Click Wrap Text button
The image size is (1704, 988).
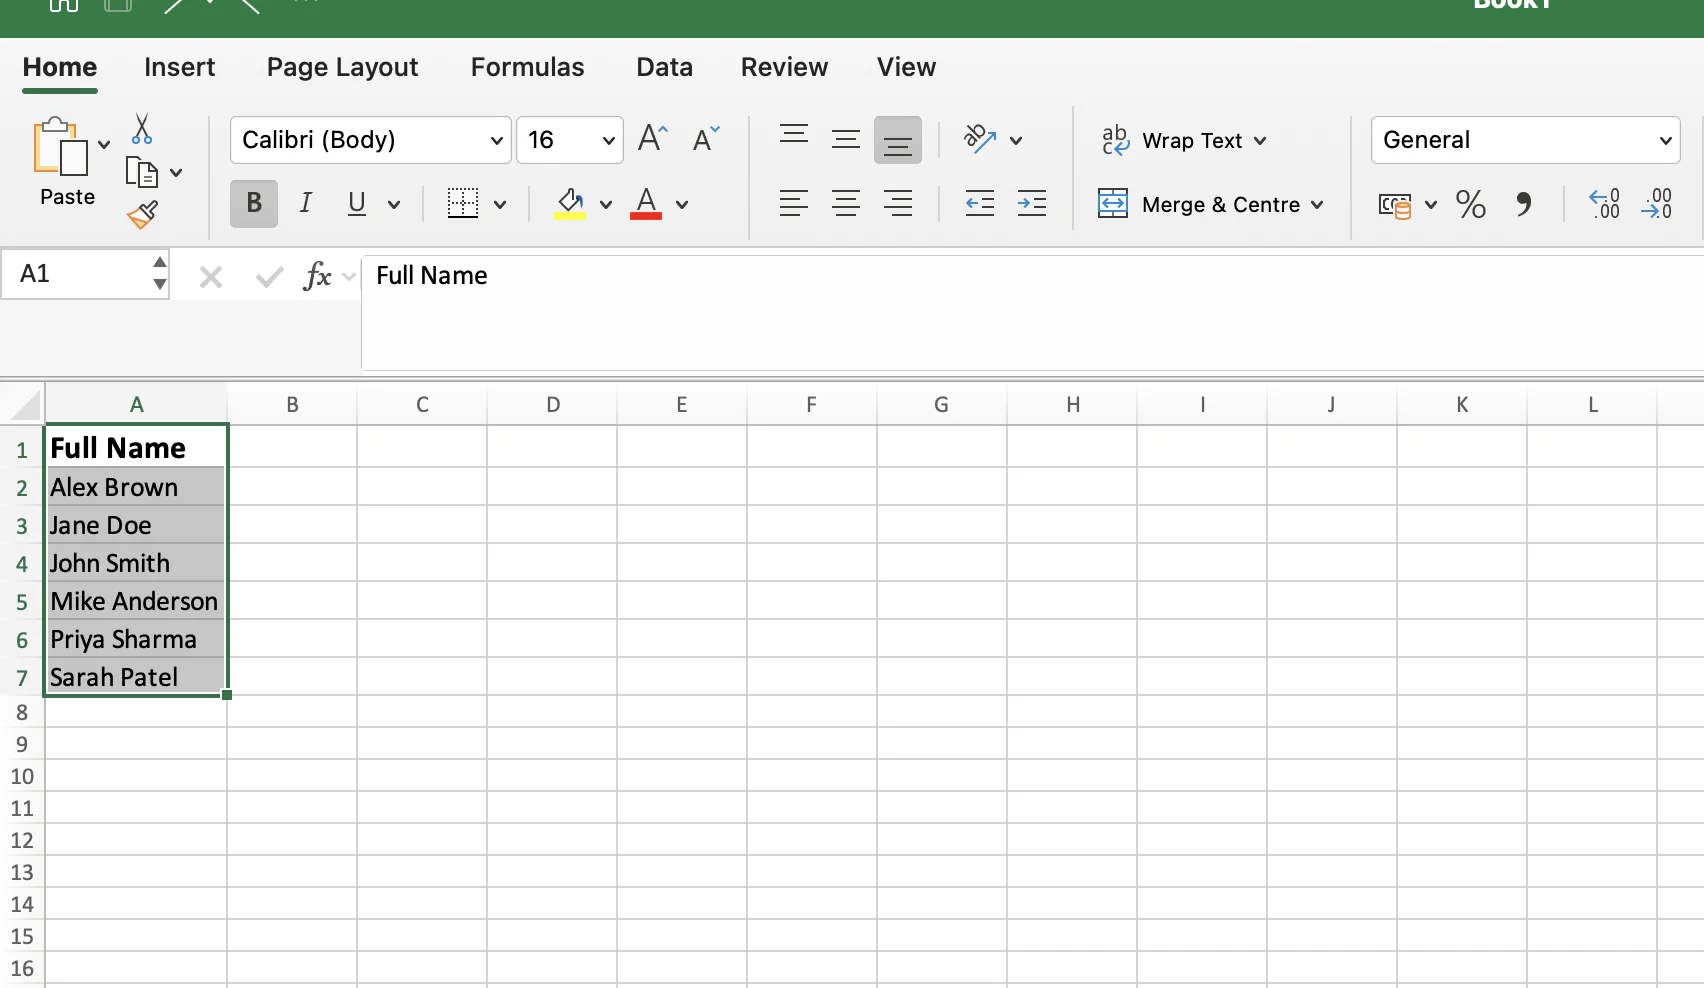pos(1173,140)
